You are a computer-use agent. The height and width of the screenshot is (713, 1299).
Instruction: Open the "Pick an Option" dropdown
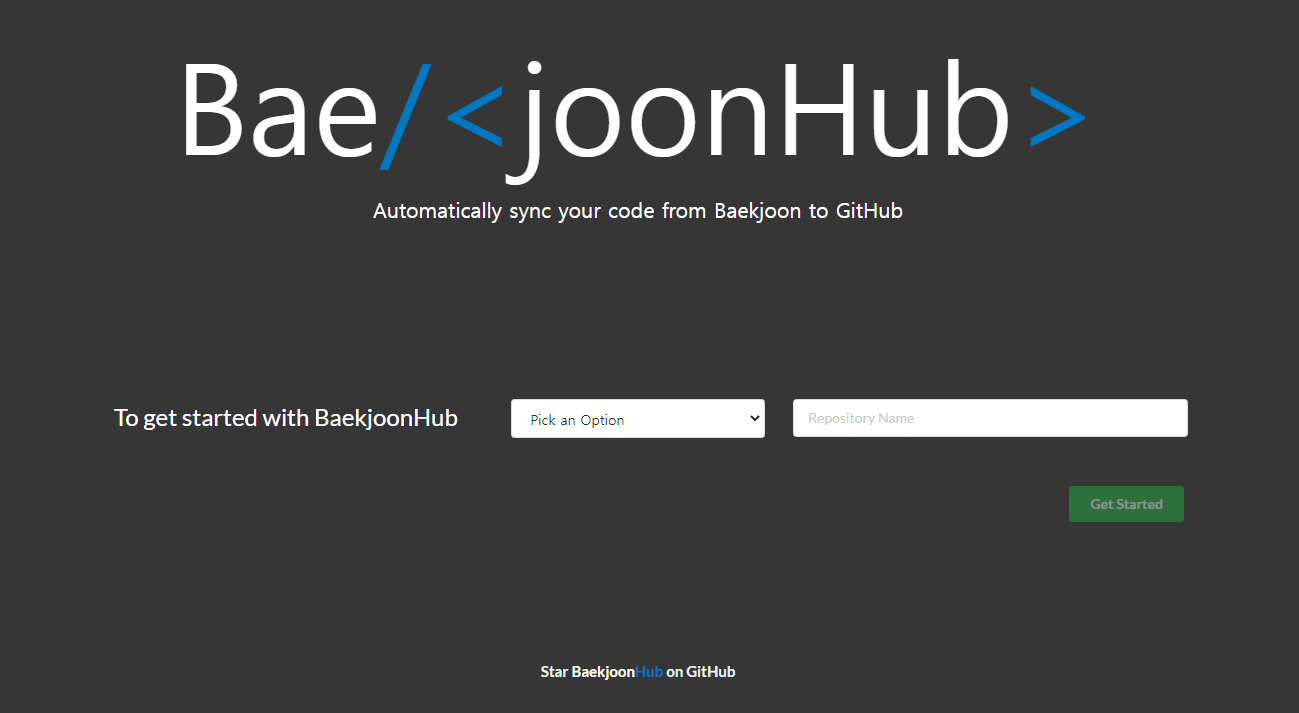coord(637,419)
